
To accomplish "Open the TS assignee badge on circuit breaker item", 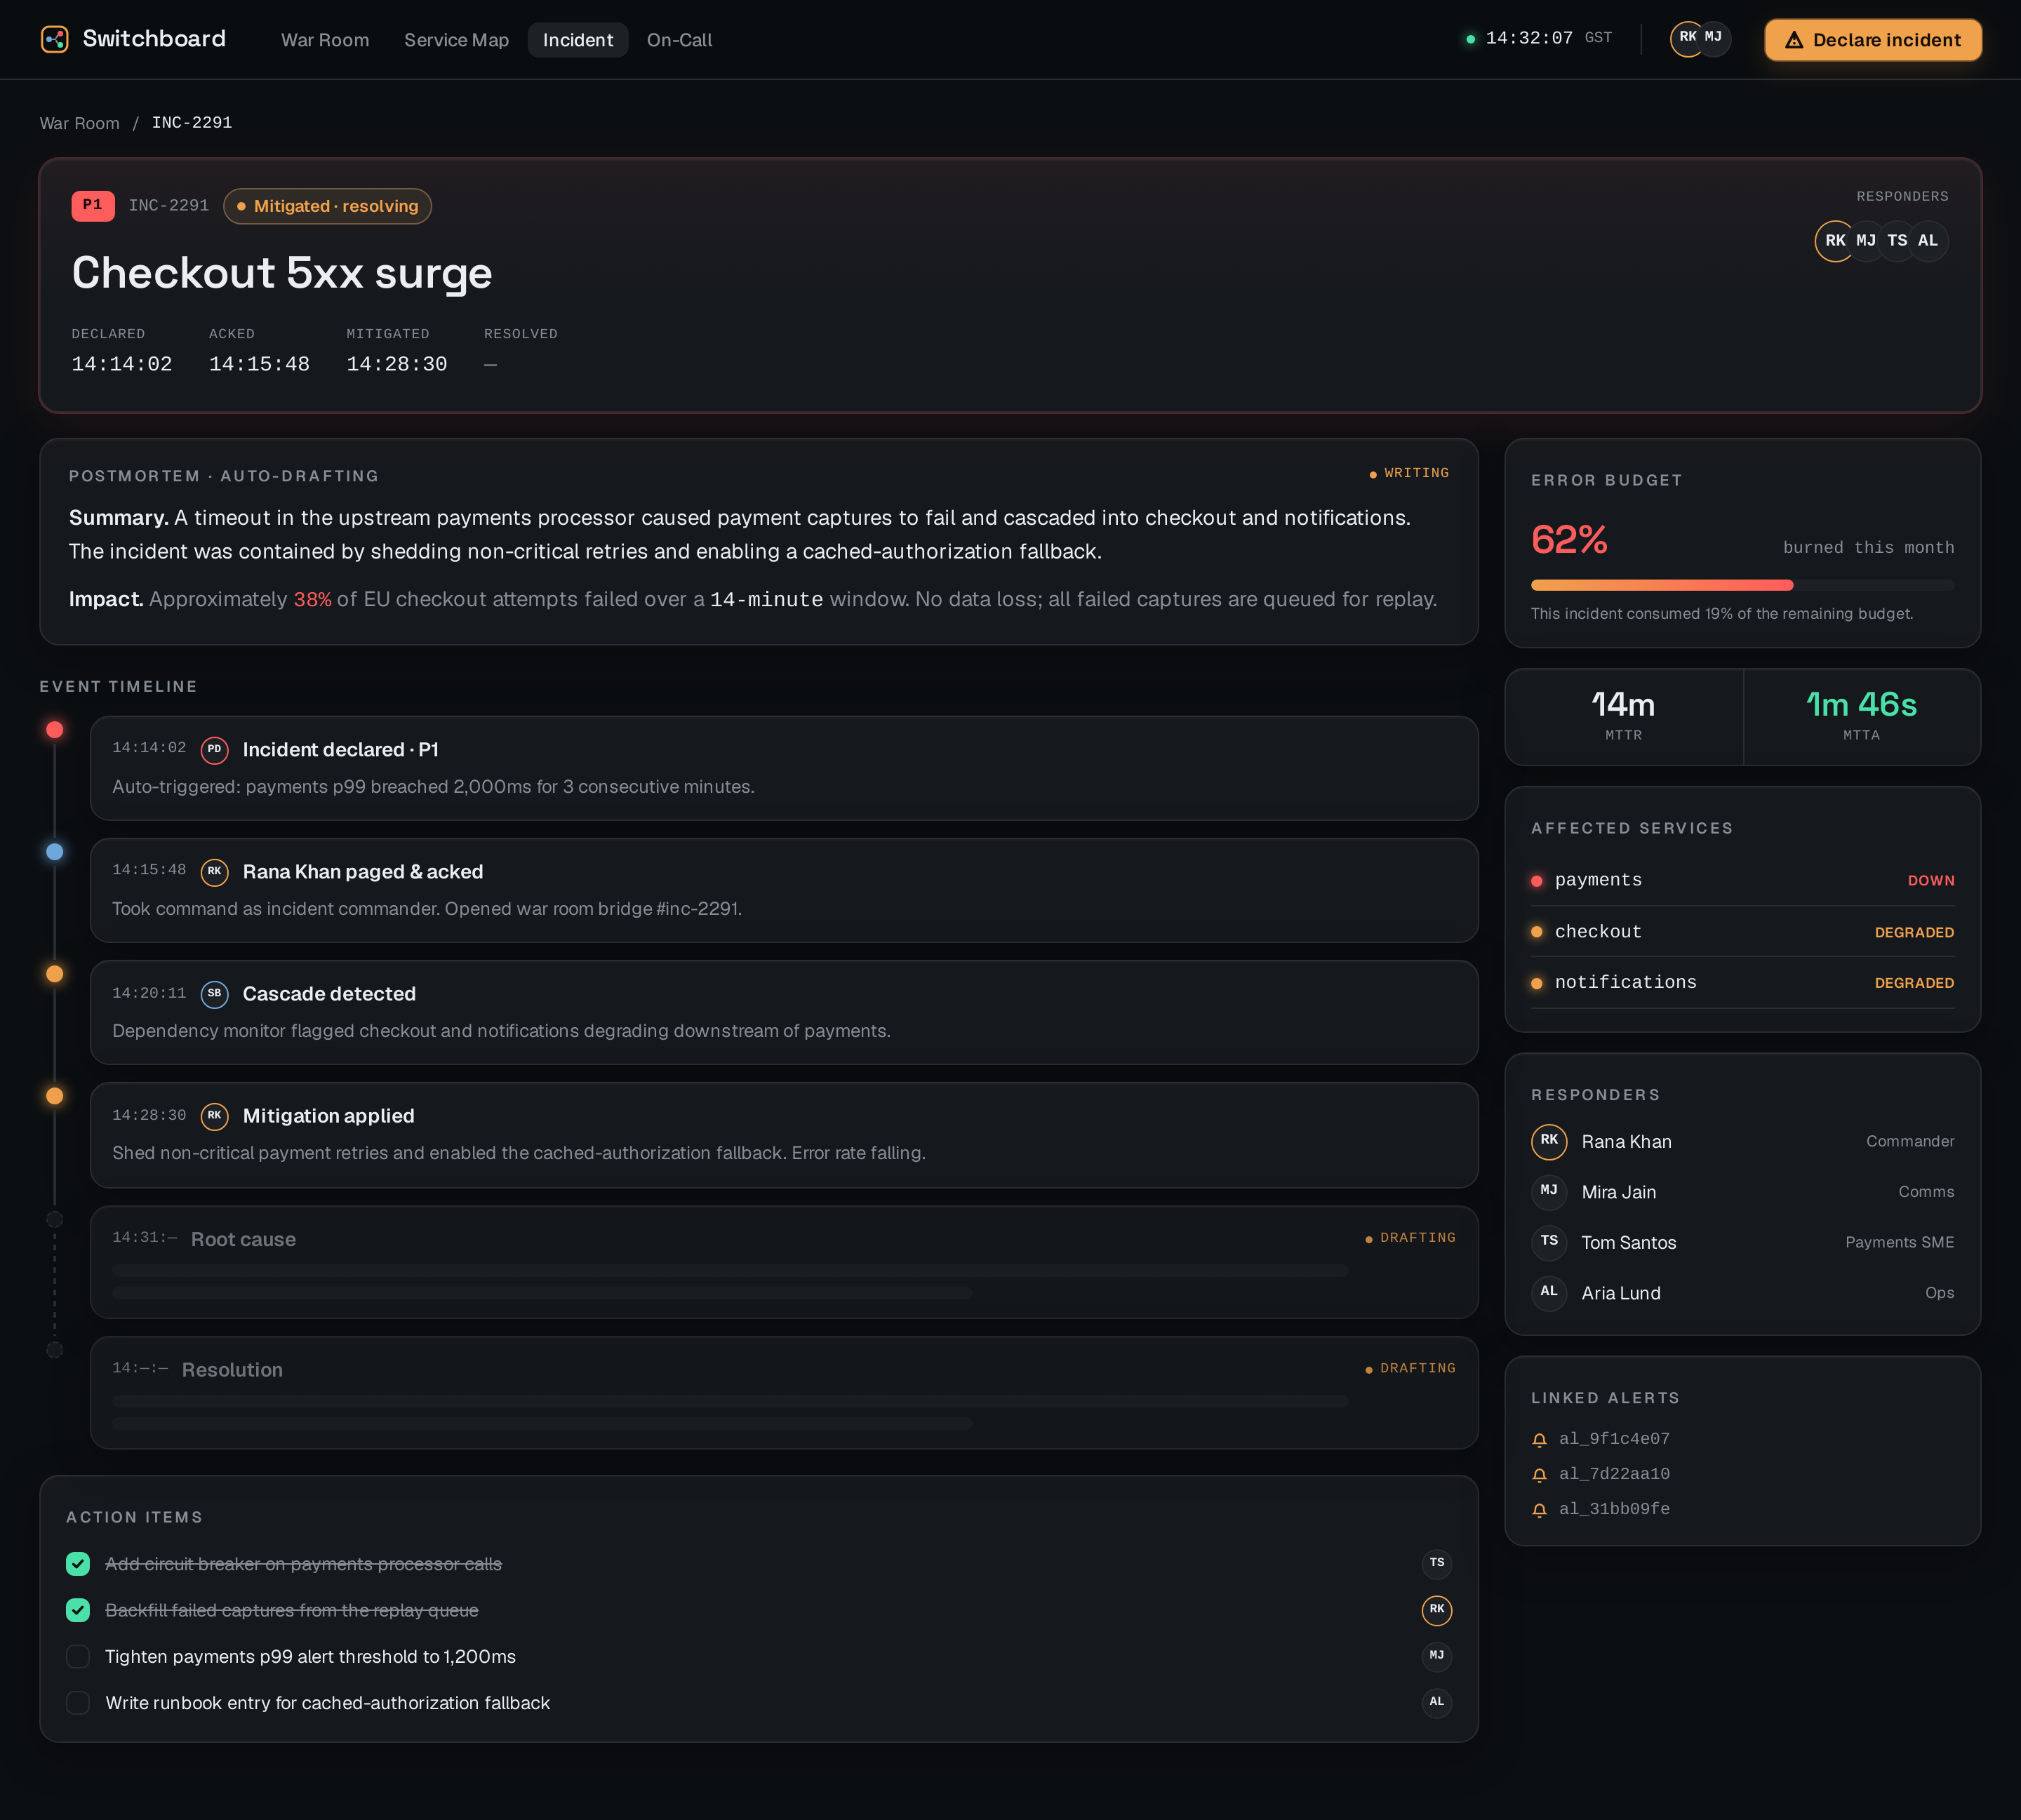I will pyautogui.click(x=1436, y=1563).
